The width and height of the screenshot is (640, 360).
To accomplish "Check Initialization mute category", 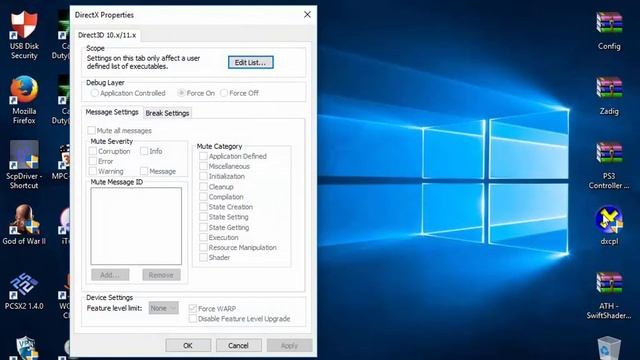I will point(203,176).
